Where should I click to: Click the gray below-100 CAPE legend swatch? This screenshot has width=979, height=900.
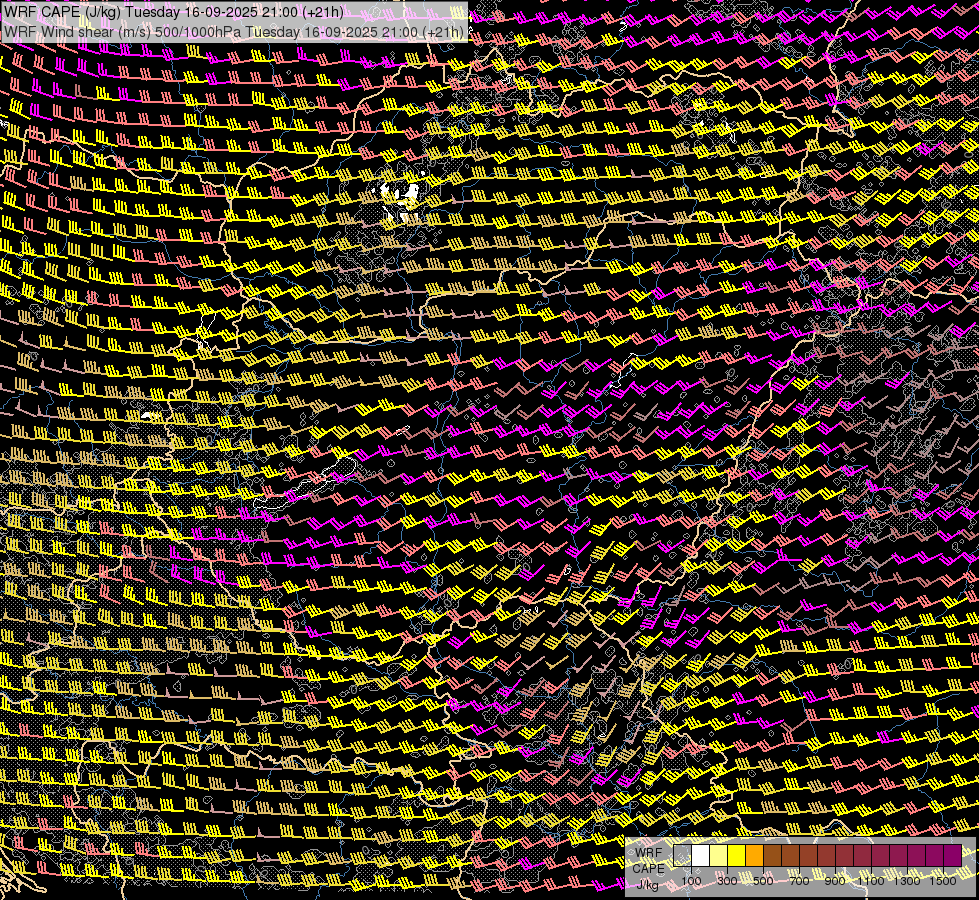(682, 856)
